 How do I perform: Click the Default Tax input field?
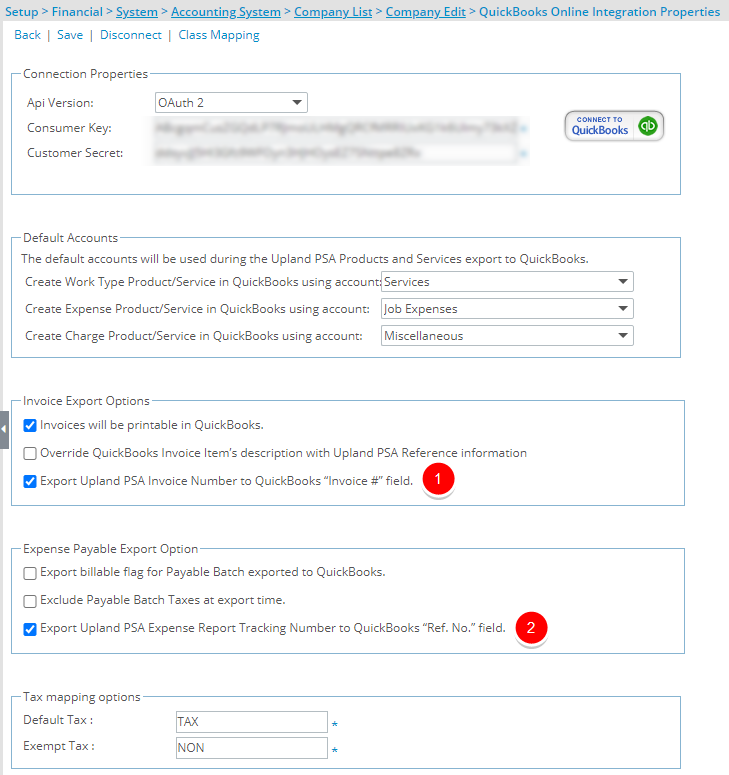pos(252,722)
